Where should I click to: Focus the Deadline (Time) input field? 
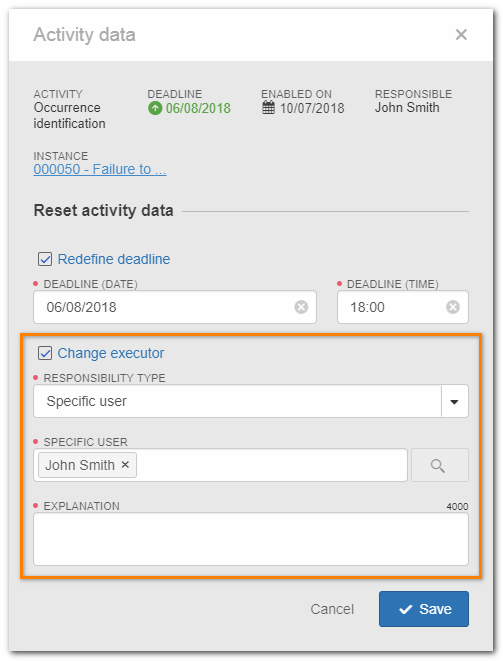tap(403, 307)
